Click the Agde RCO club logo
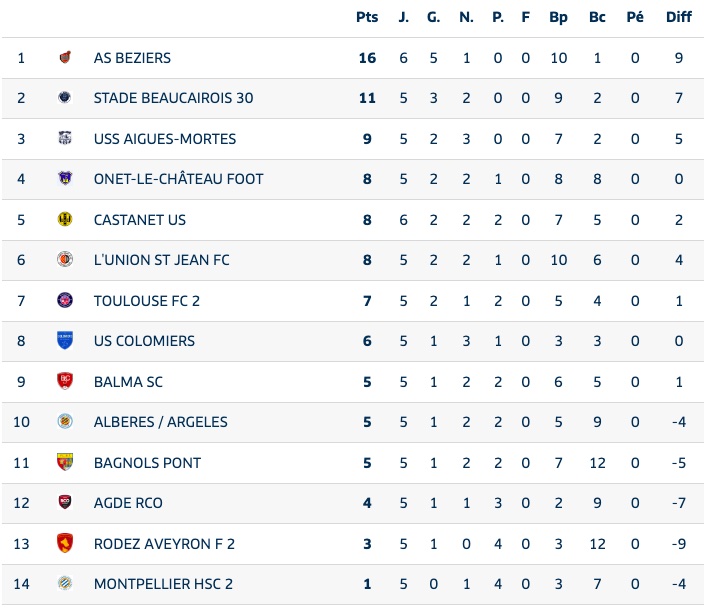Viewport: 709px width, 610px height. tap(65, 502)
